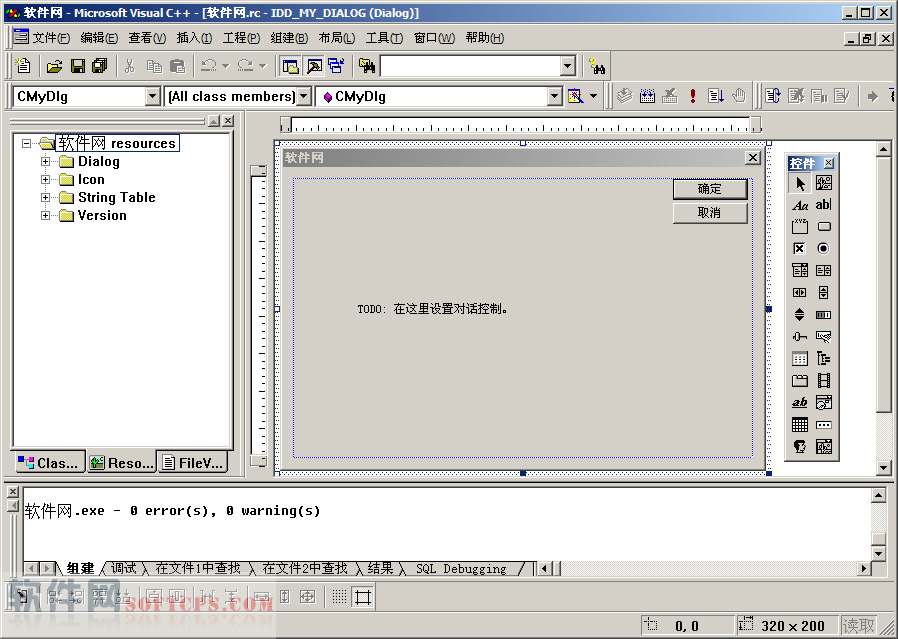Switch to the ClassView tab
Image resolution: width=898 pixels, height=639 pixels.
pos(48,463)
